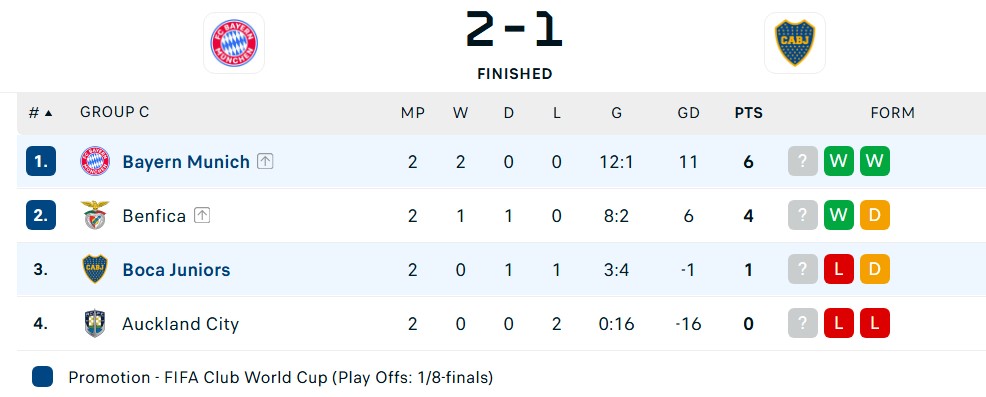
Task: Click Boca Juniors' red L form badge
Action: pos(839,269)
